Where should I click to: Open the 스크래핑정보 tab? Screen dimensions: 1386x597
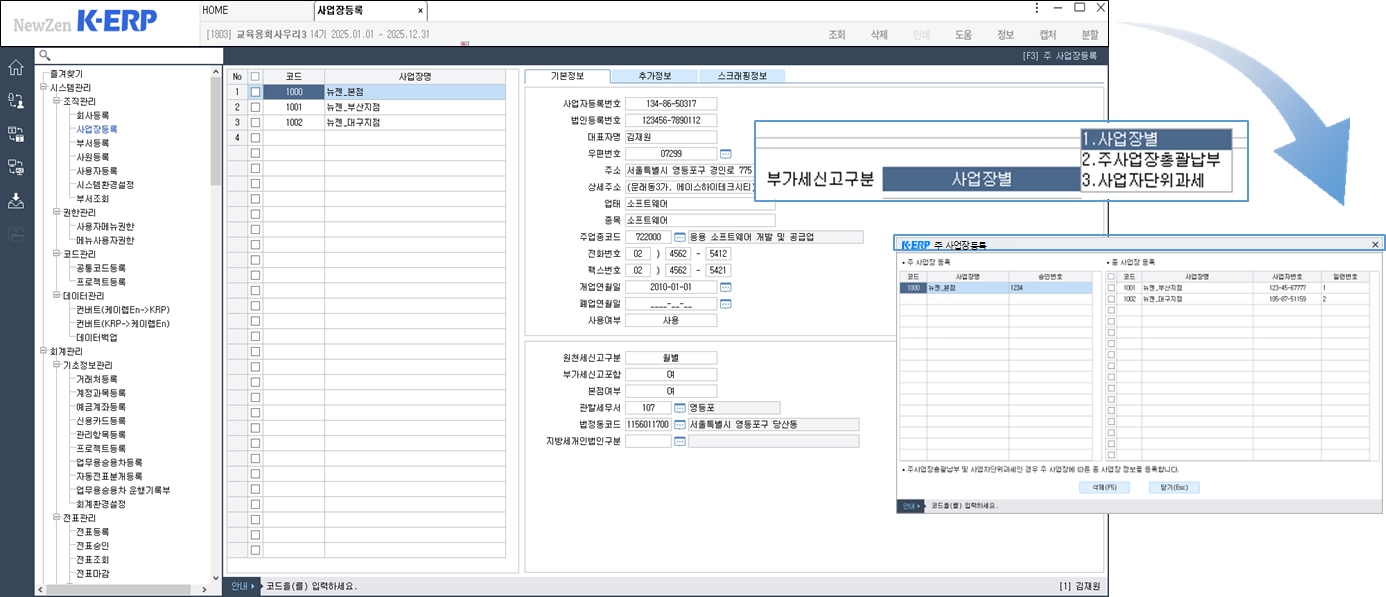tap(741, 76)
